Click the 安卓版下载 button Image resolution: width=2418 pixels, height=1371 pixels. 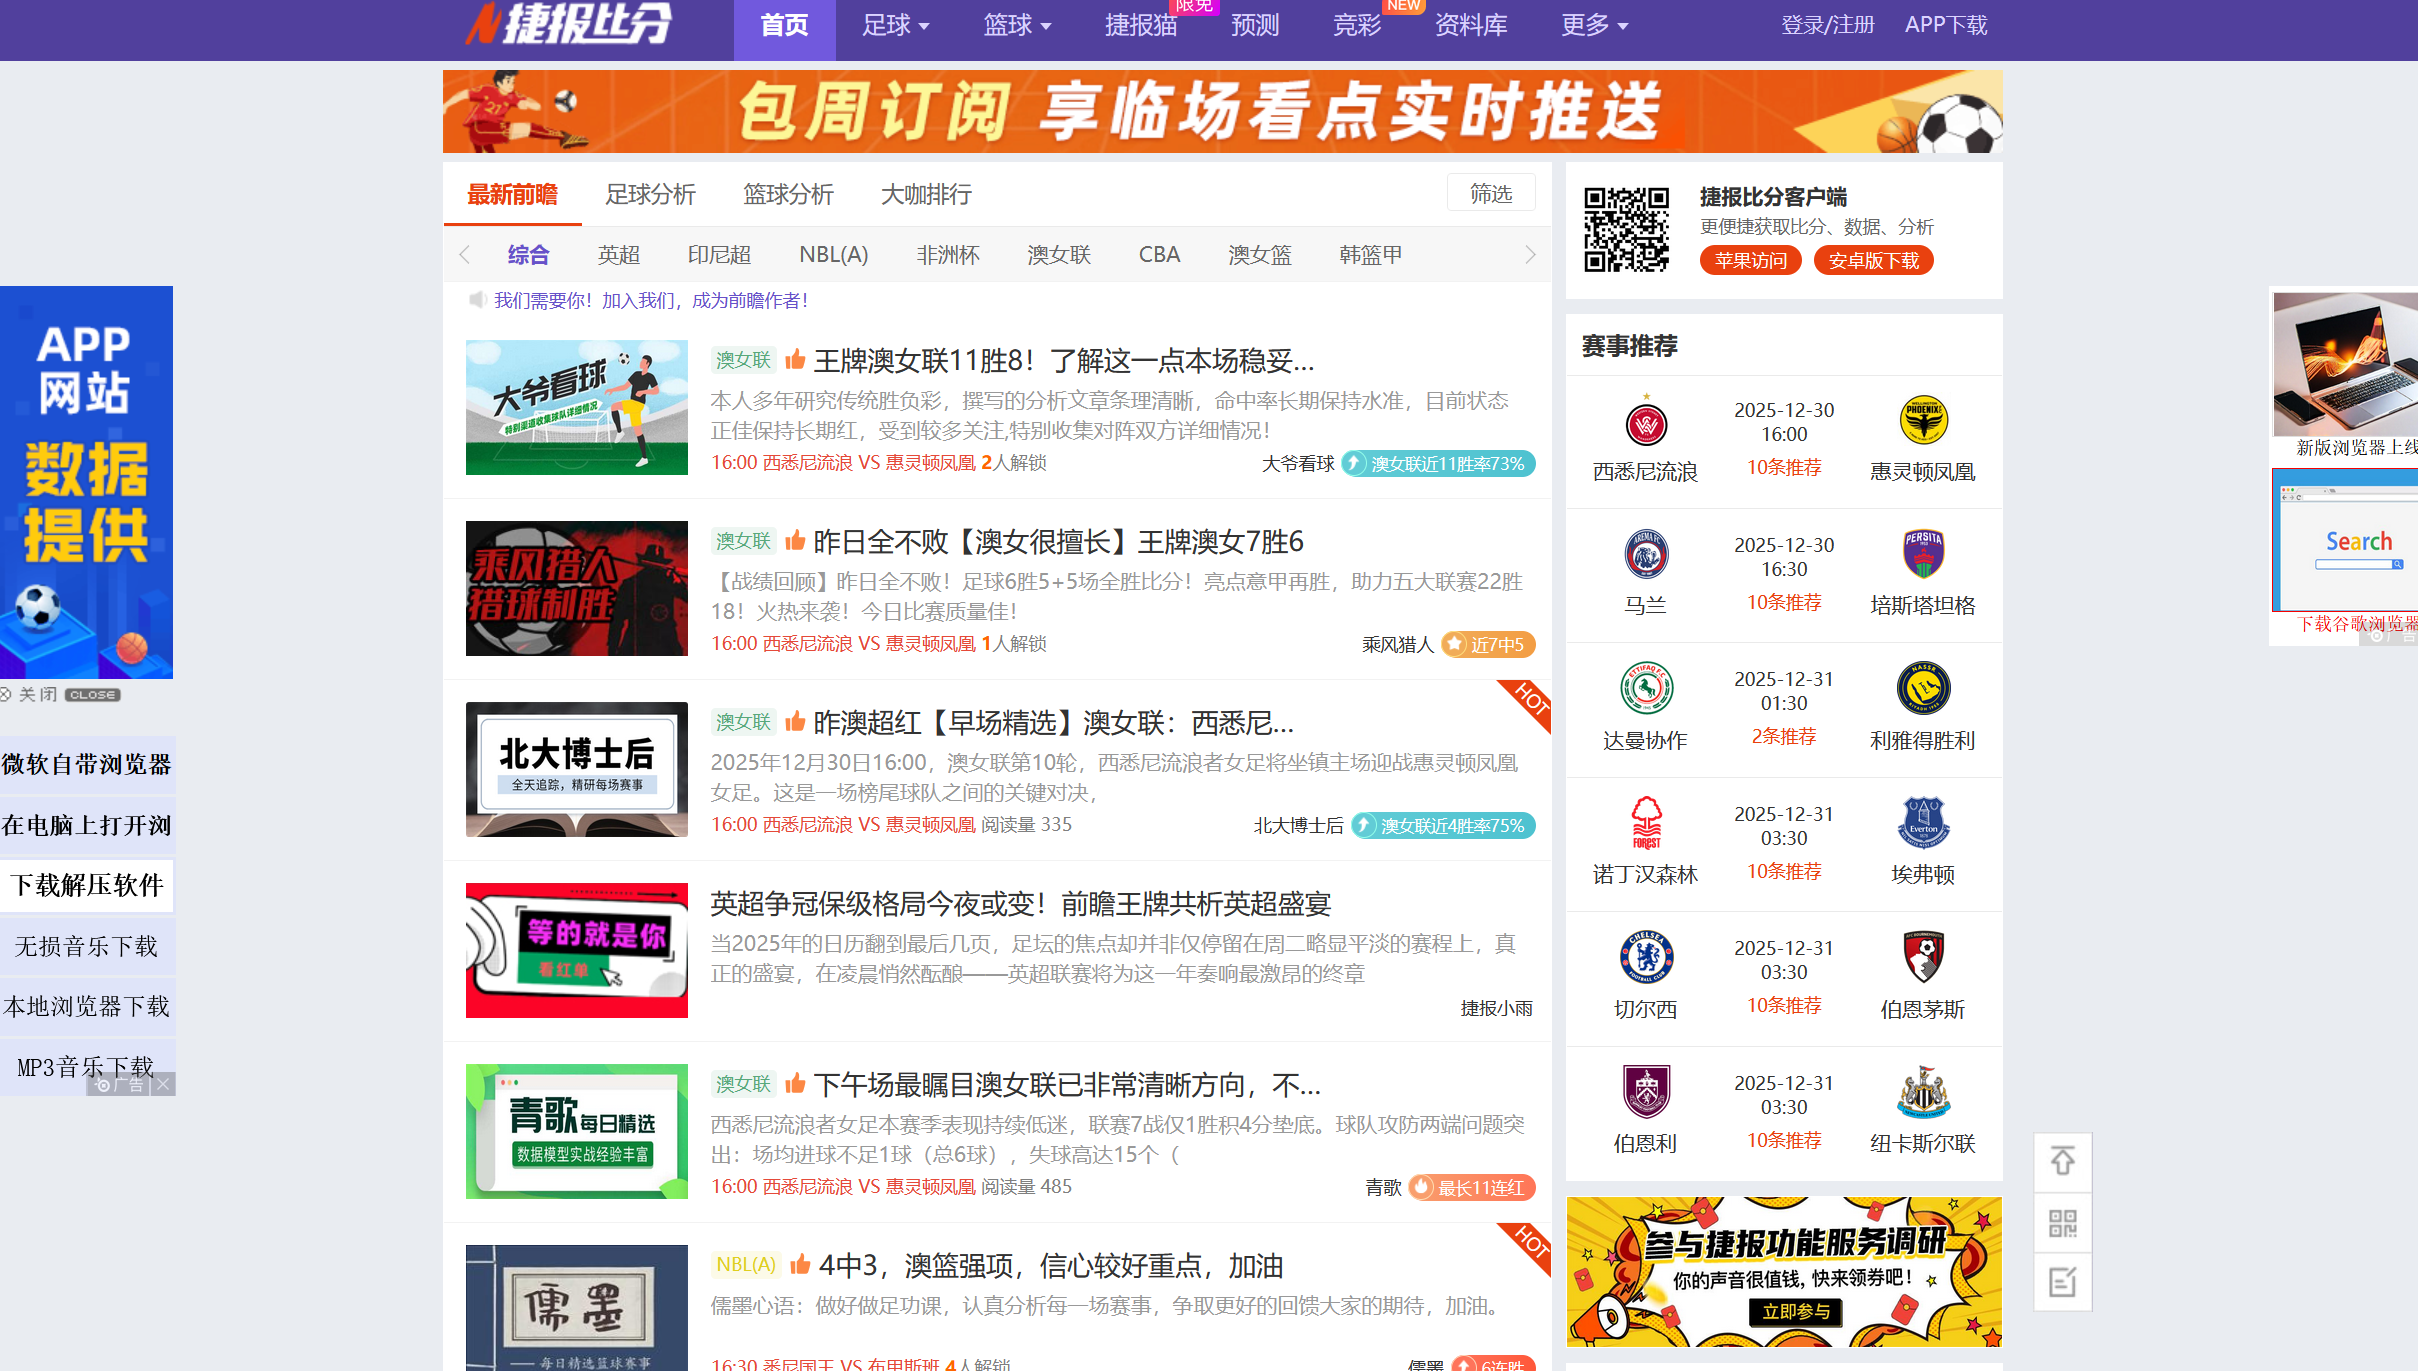tap(1872, 260)
